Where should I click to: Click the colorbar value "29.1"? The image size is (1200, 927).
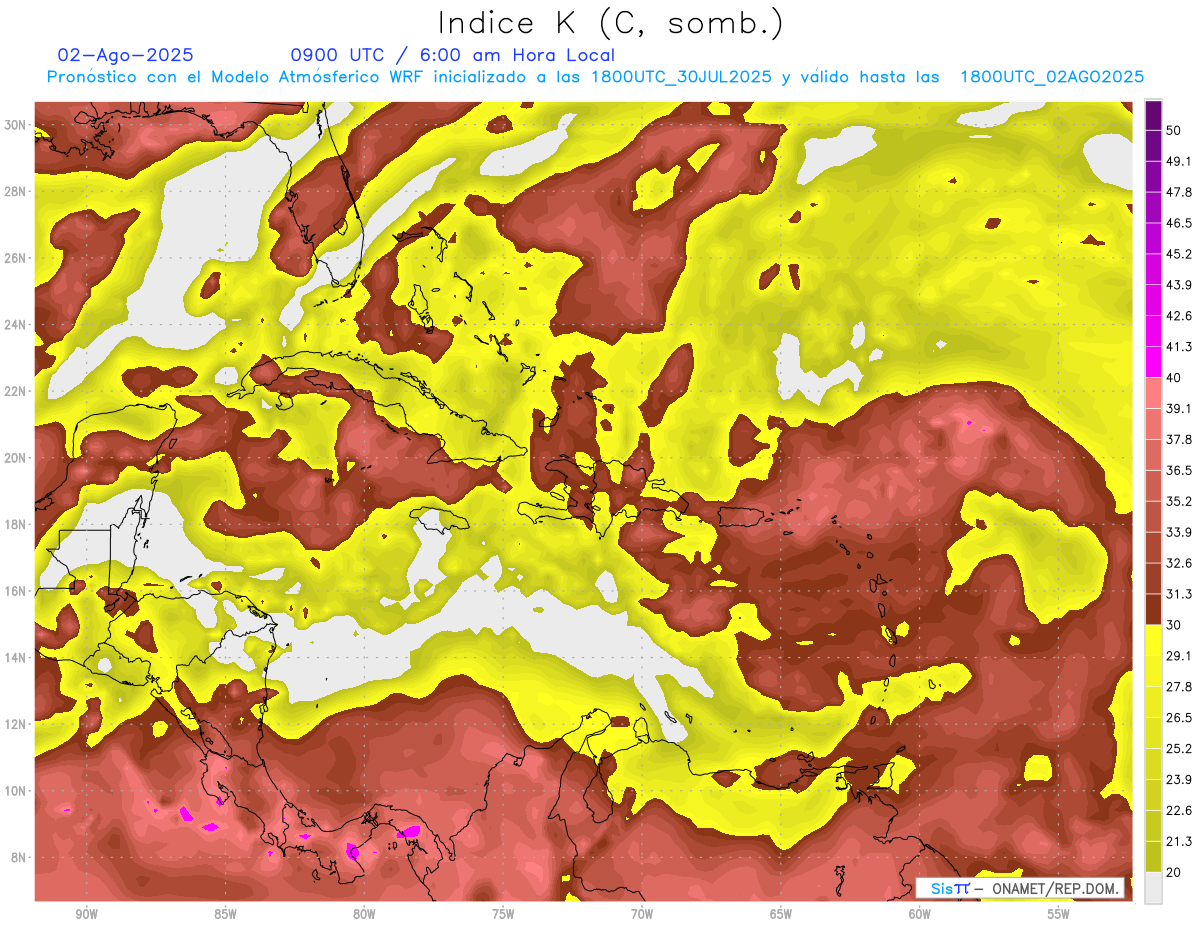(1179, 656)
